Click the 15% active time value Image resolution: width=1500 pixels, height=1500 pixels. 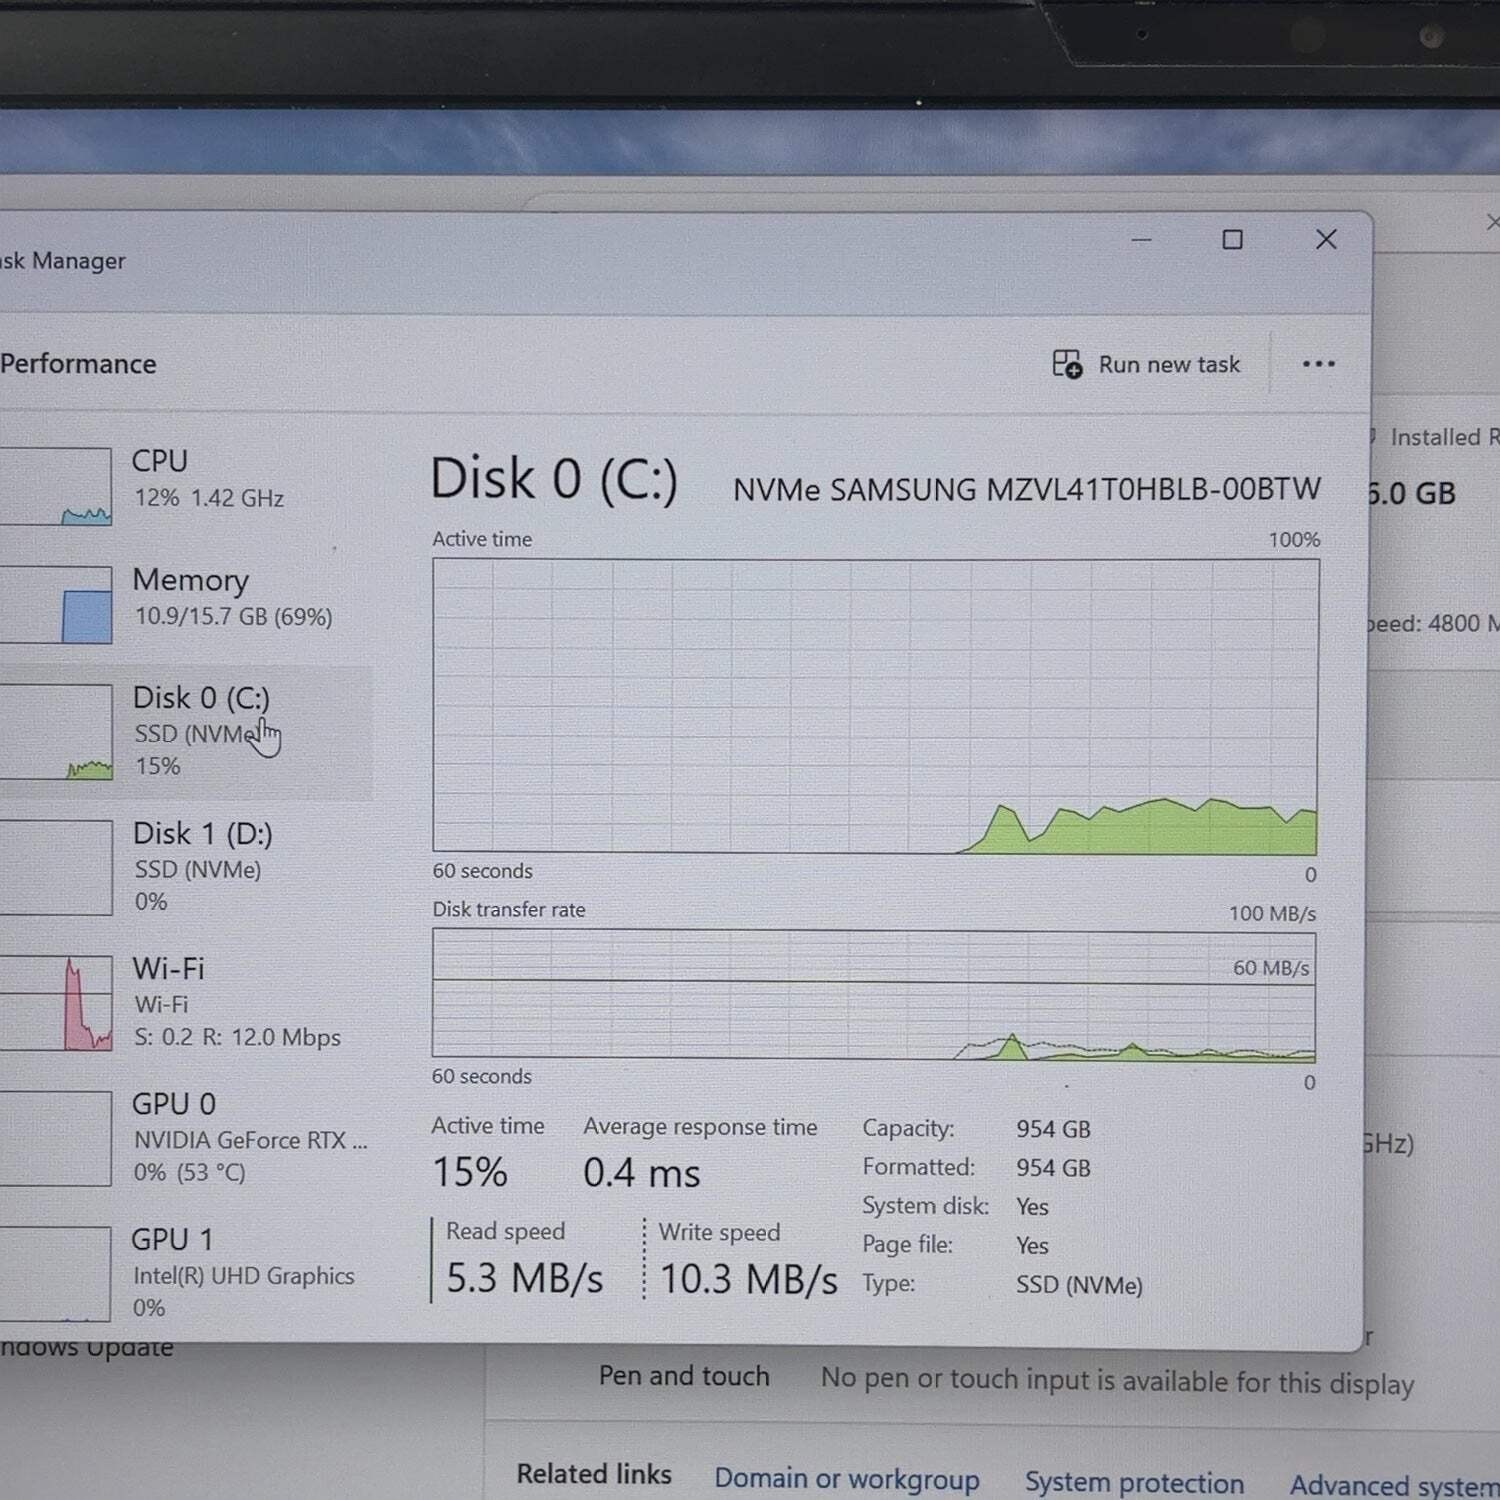470,1172
